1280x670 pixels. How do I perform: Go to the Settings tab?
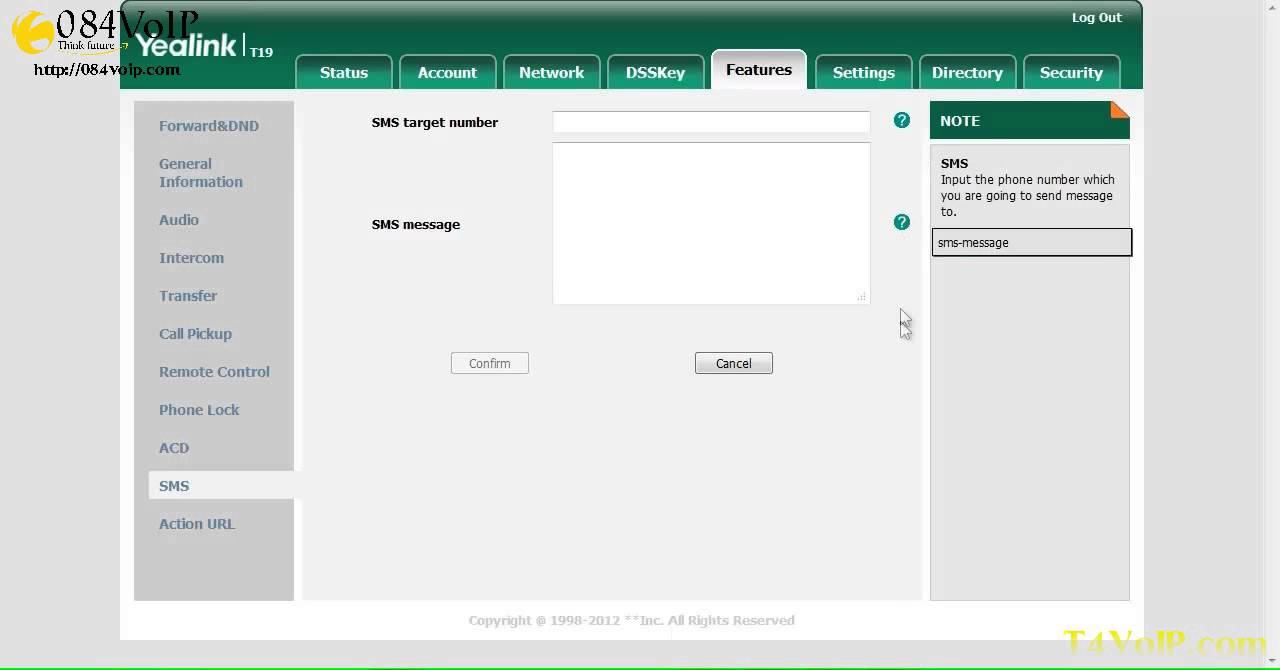(863, 72)
